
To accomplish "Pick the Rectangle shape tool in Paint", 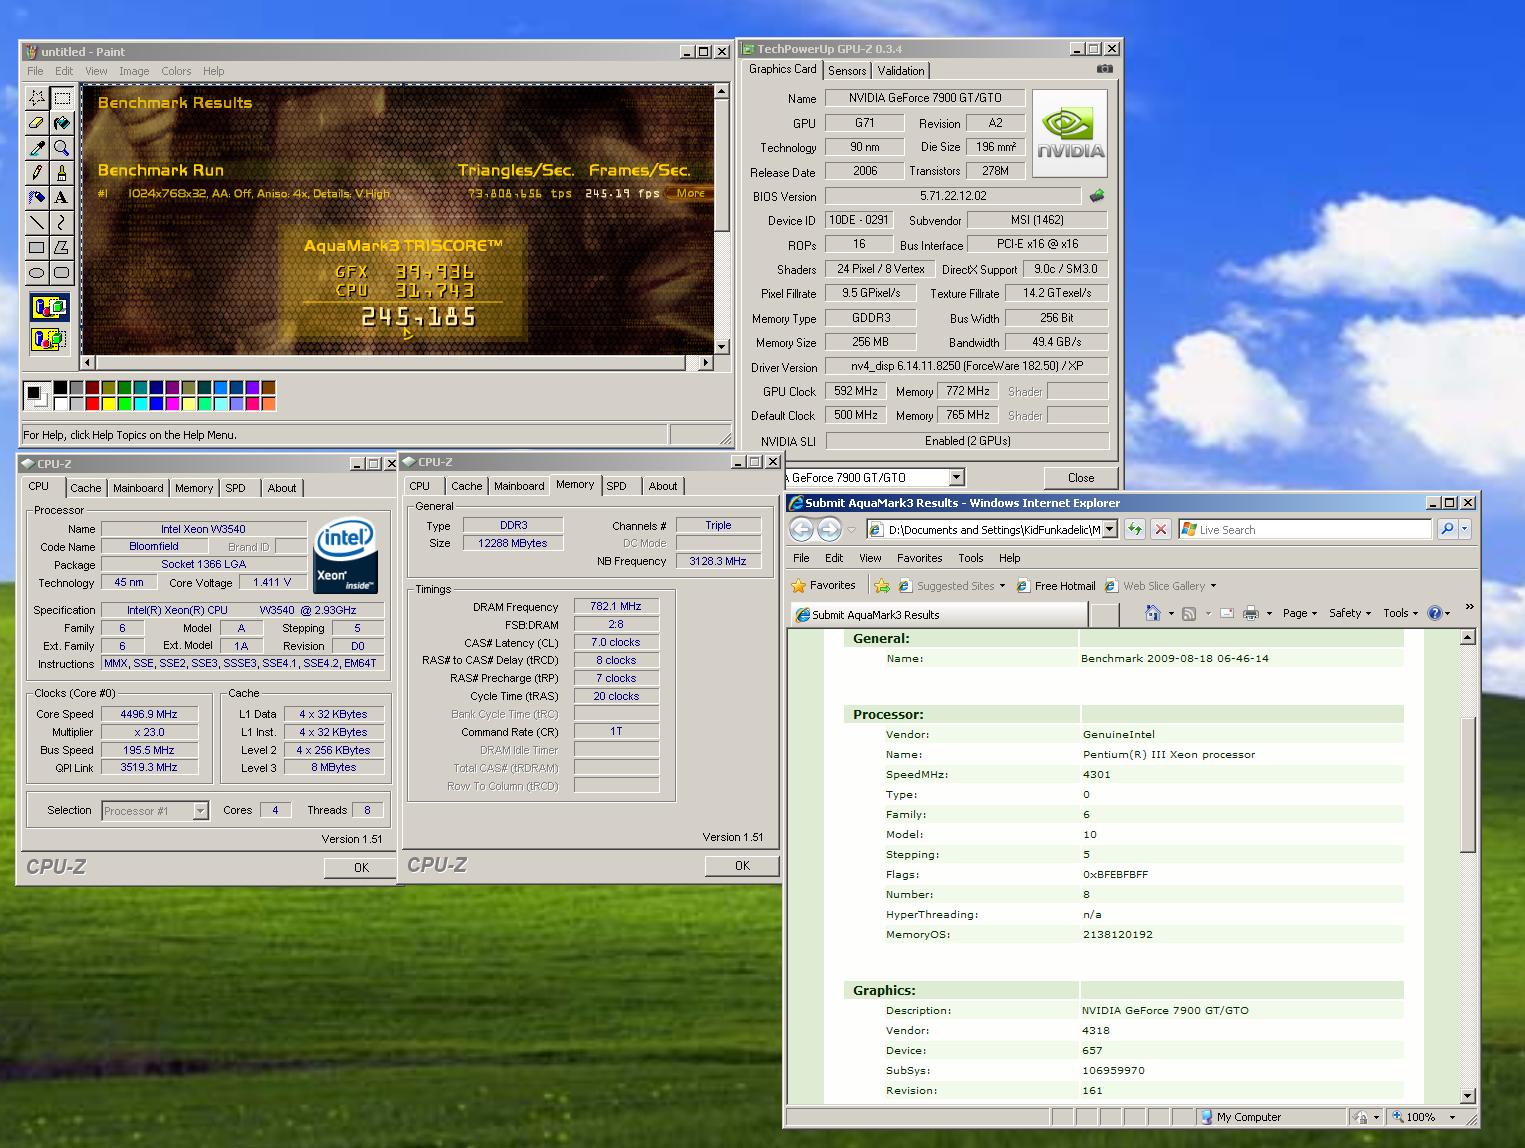I will point(37,247).
